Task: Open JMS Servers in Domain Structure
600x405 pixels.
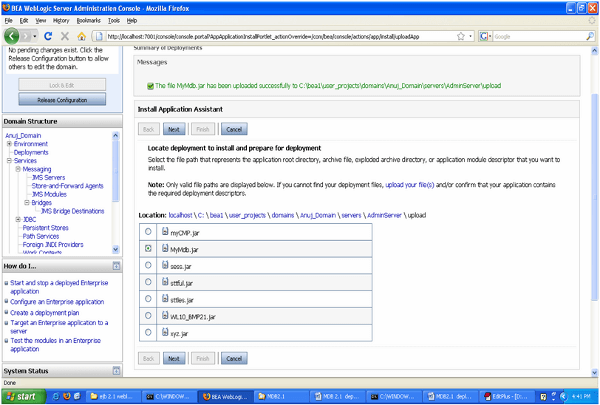Action: pos(49,178)
